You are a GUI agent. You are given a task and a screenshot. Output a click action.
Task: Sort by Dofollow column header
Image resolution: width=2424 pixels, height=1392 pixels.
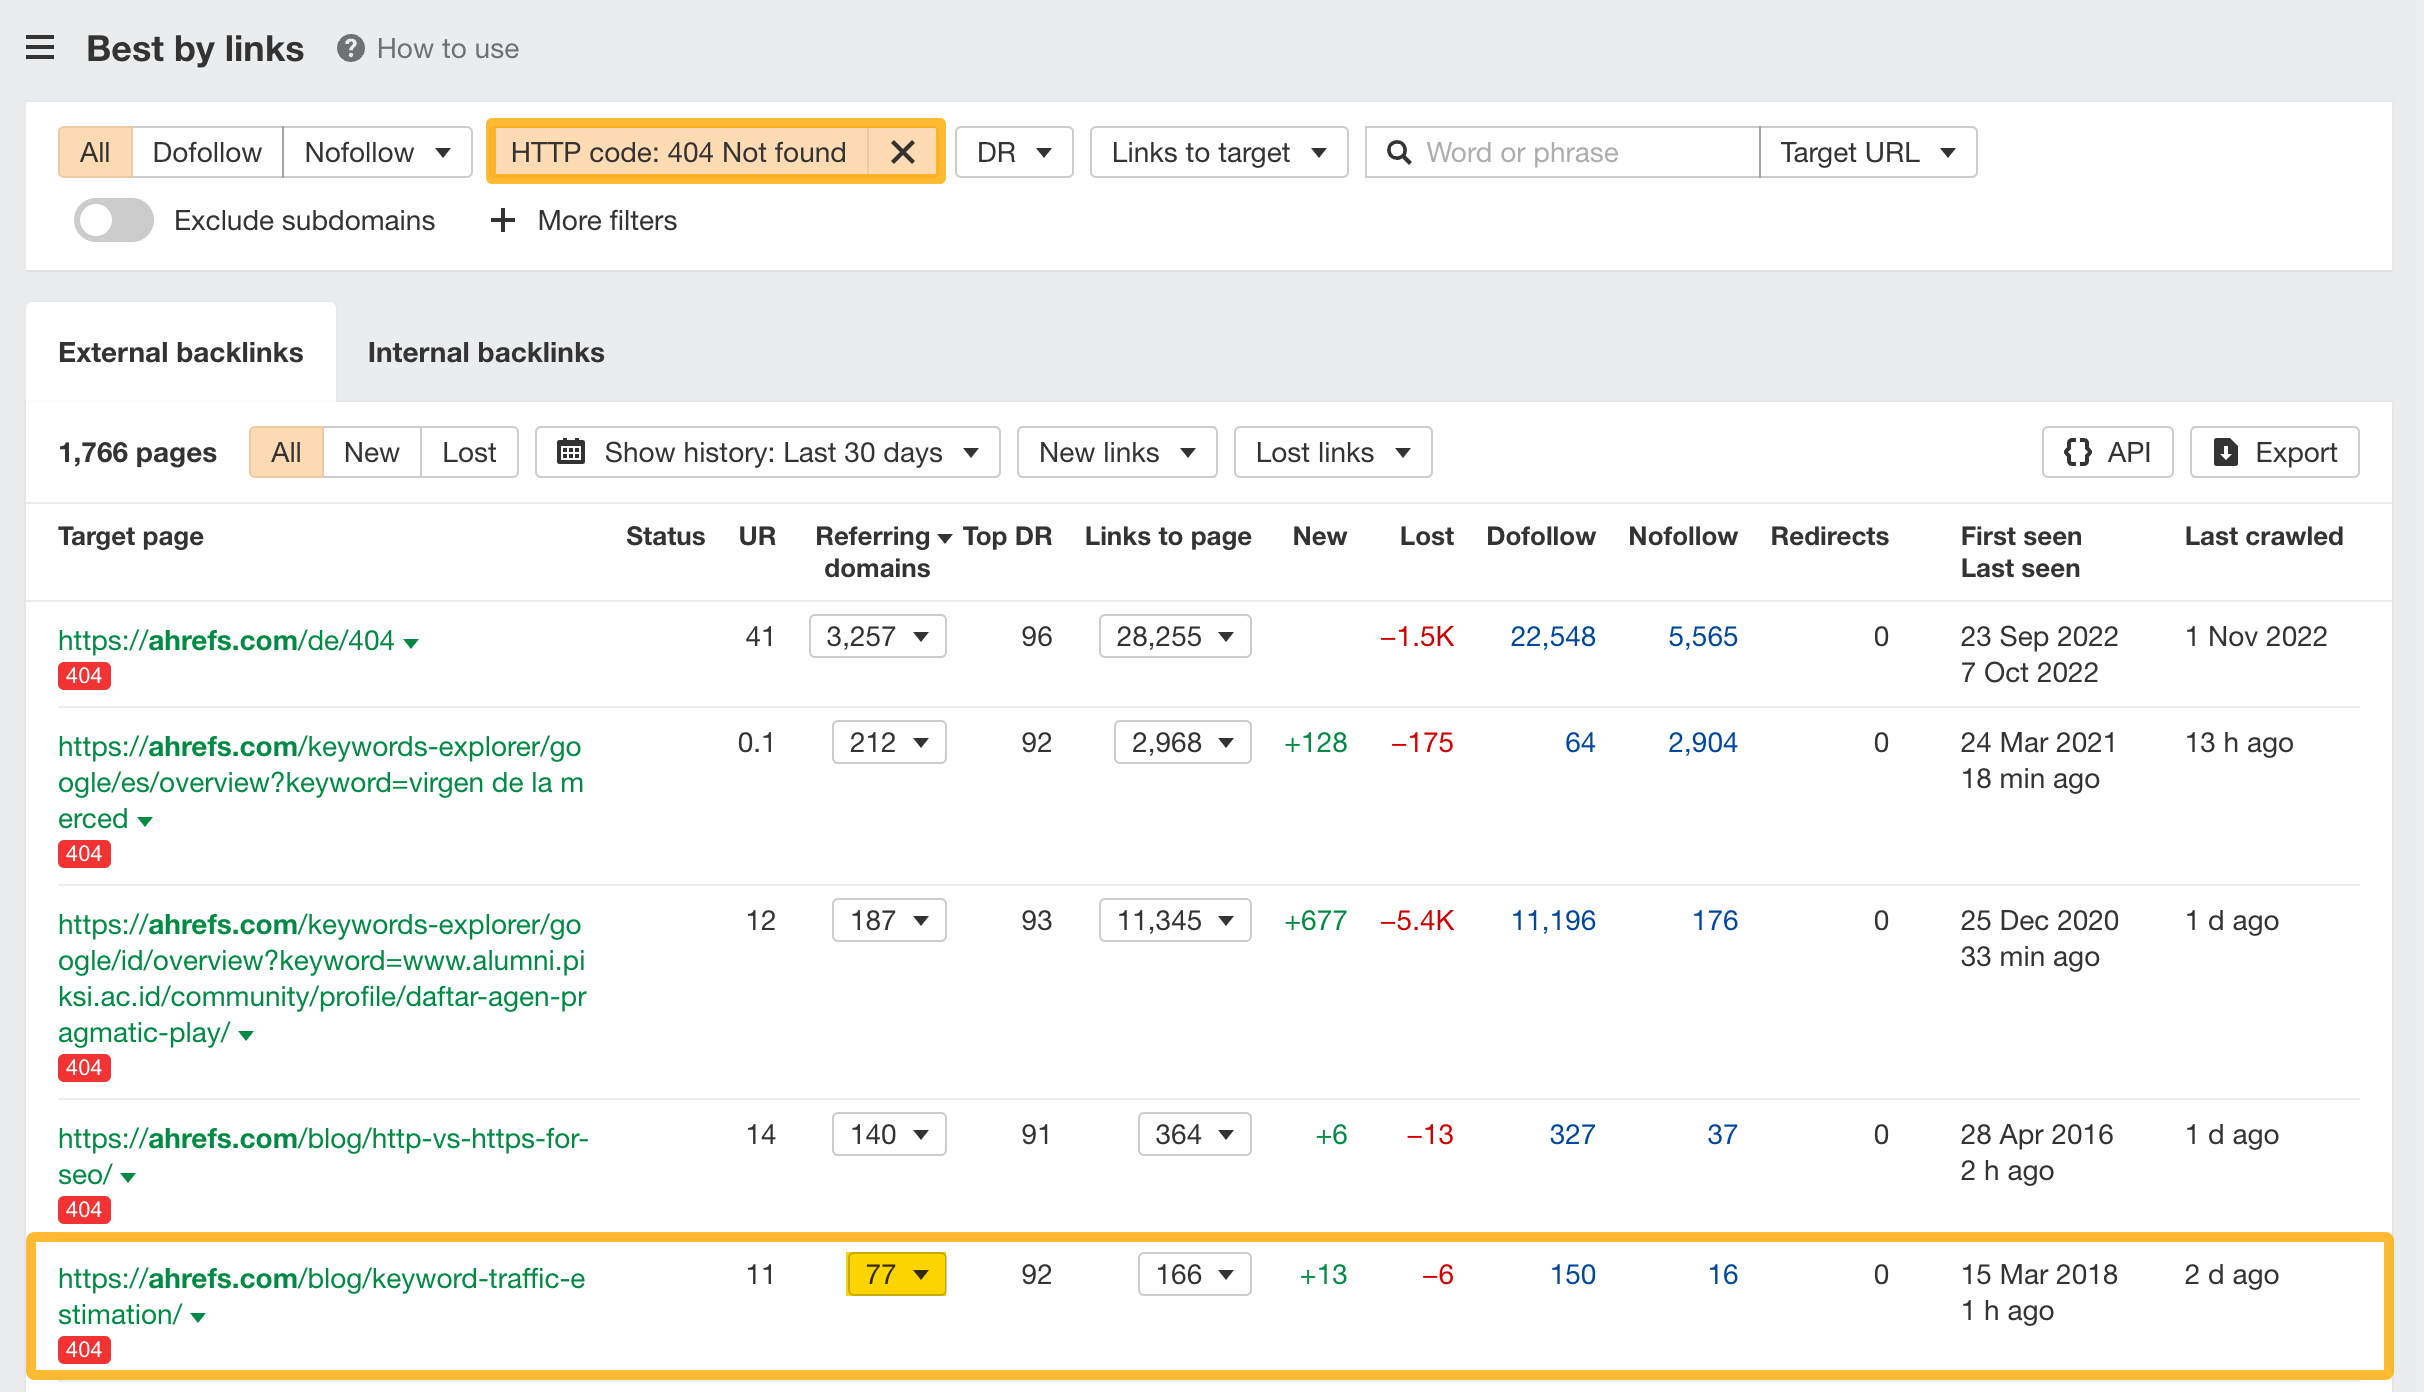tap(1541, 536)
